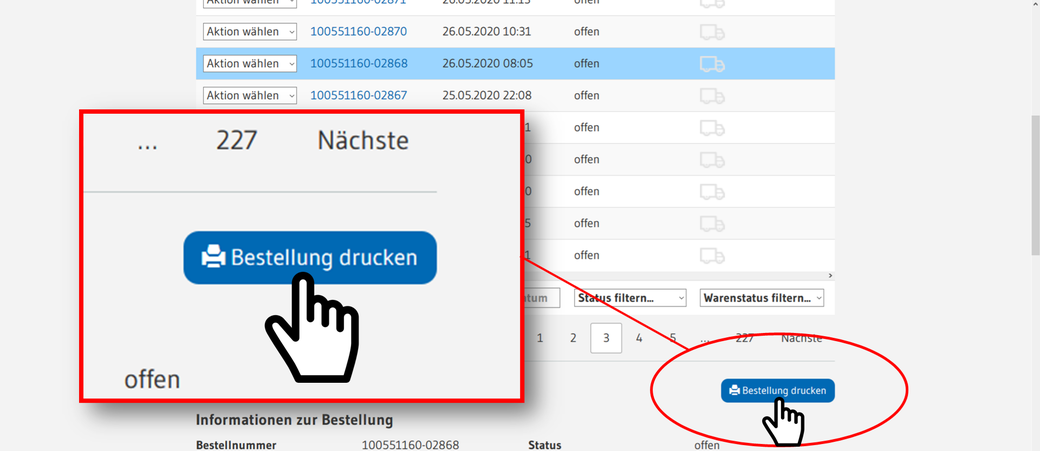
Task: Click truck icon in row 100551160-02868
Action: (x=712, y=64)
